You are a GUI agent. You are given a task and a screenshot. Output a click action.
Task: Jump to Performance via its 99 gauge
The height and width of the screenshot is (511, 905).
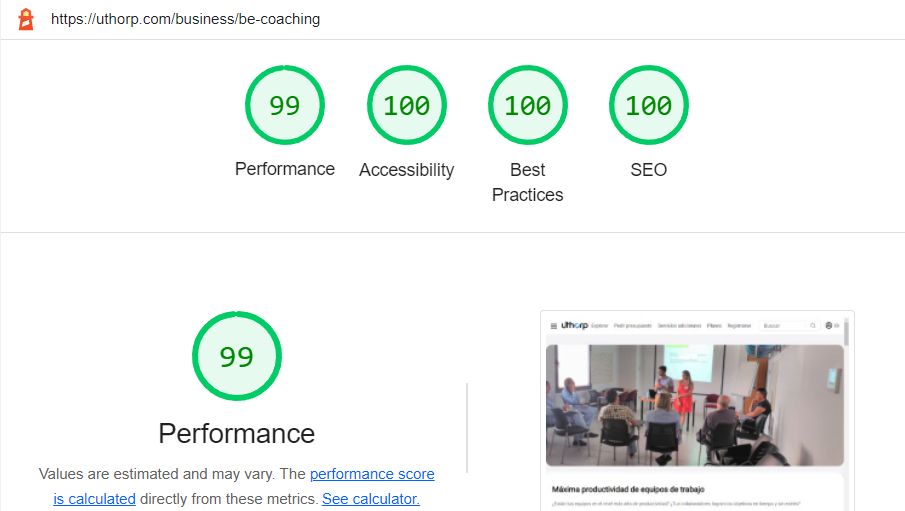[x=285, y=105]
